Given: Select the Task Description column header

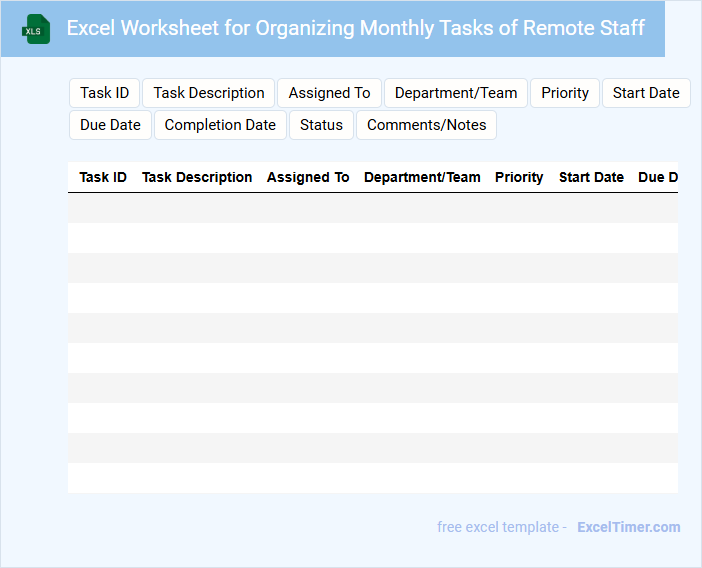Looking at the screenshot, I should point(197,177).
